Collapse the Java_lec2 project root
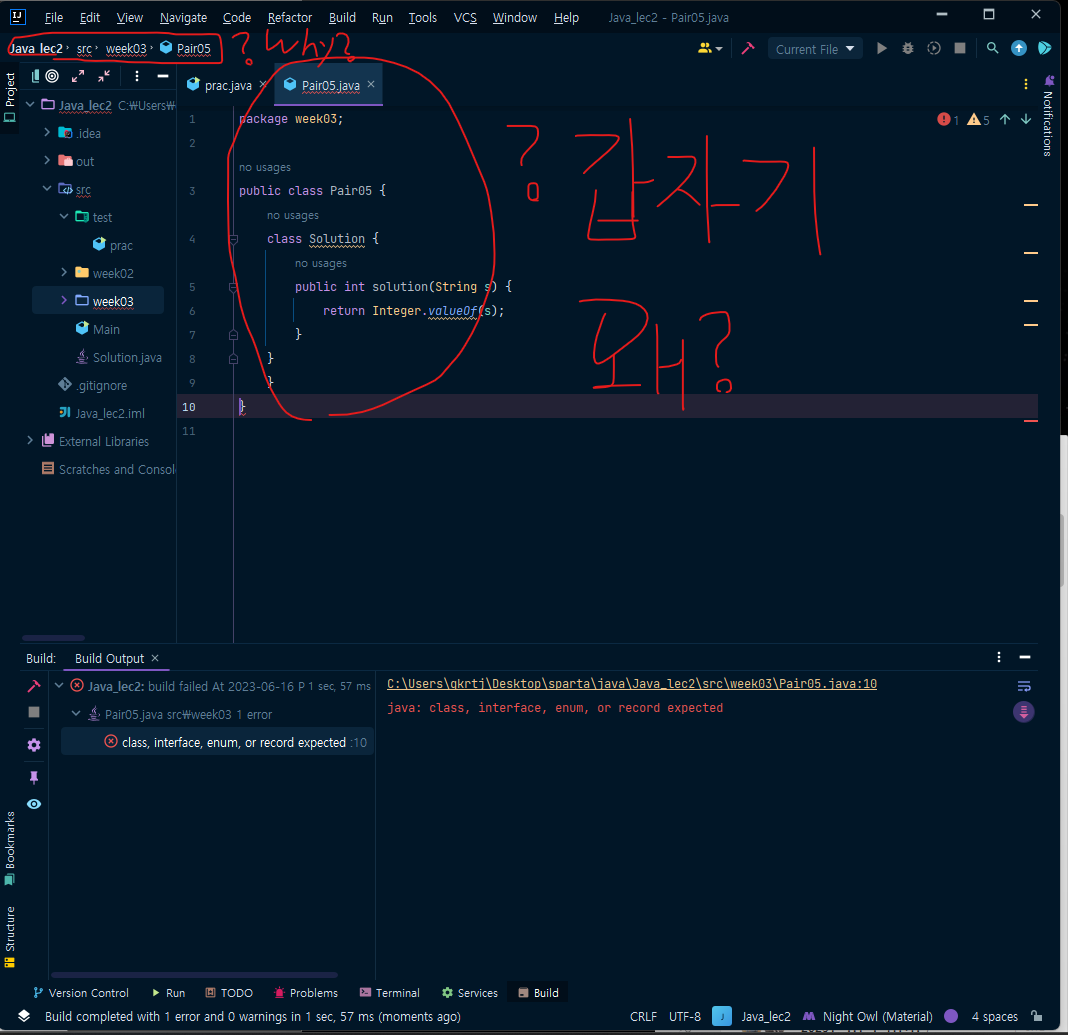The width and height of the screenshot is (1068, 1035). click(x=30, y=104)
